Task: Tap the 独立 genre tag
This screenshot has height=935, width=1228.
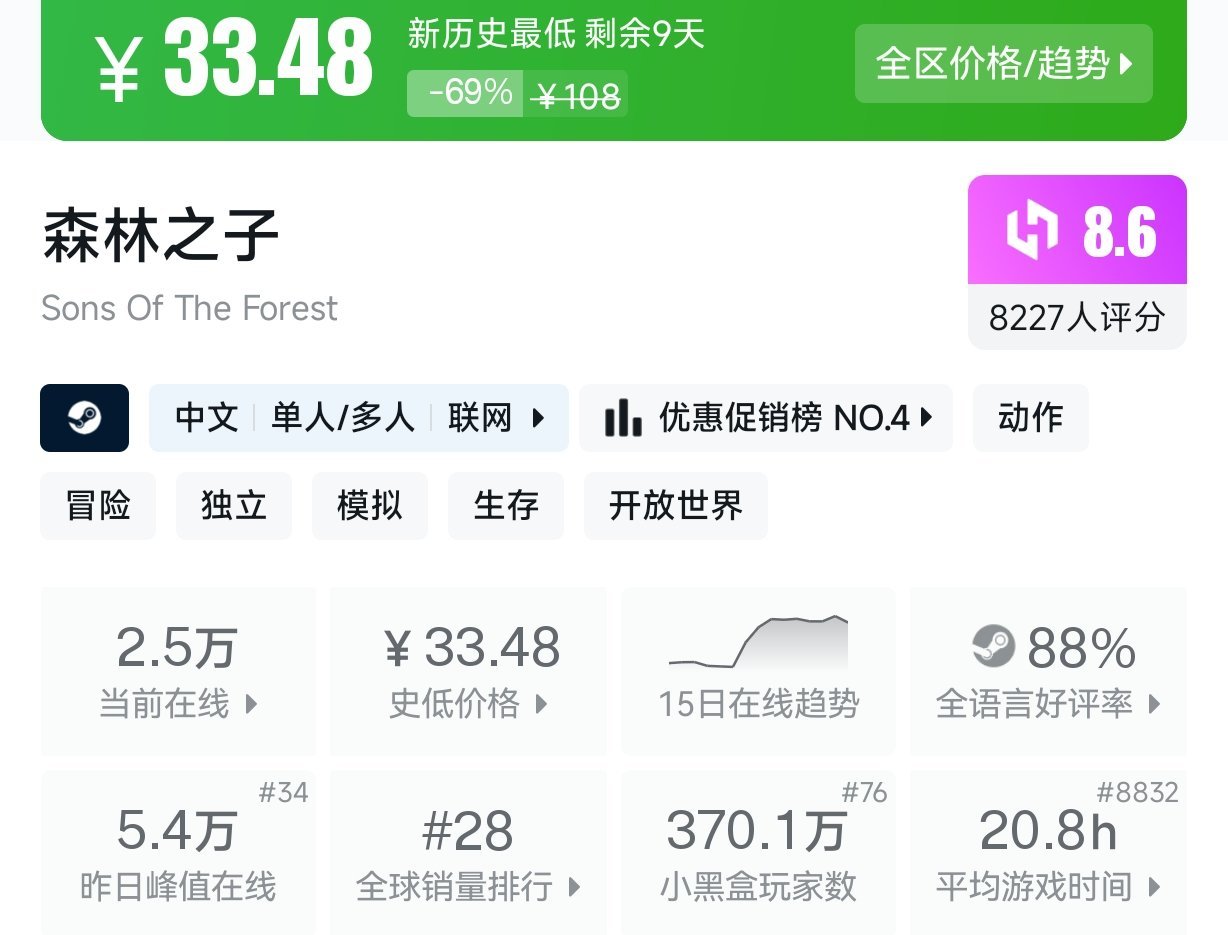Action: pyautogui.click(x=234, y=506)
